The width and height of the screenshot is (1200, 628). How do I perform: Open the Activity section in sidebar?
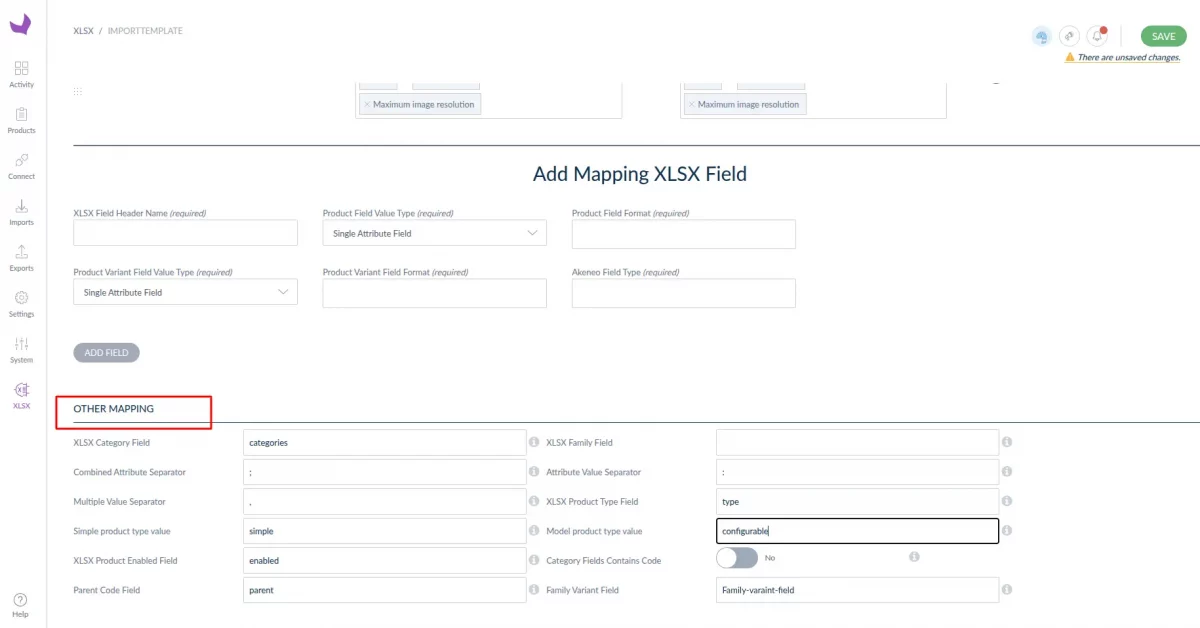pyautogui.click(x=21, y=73)
